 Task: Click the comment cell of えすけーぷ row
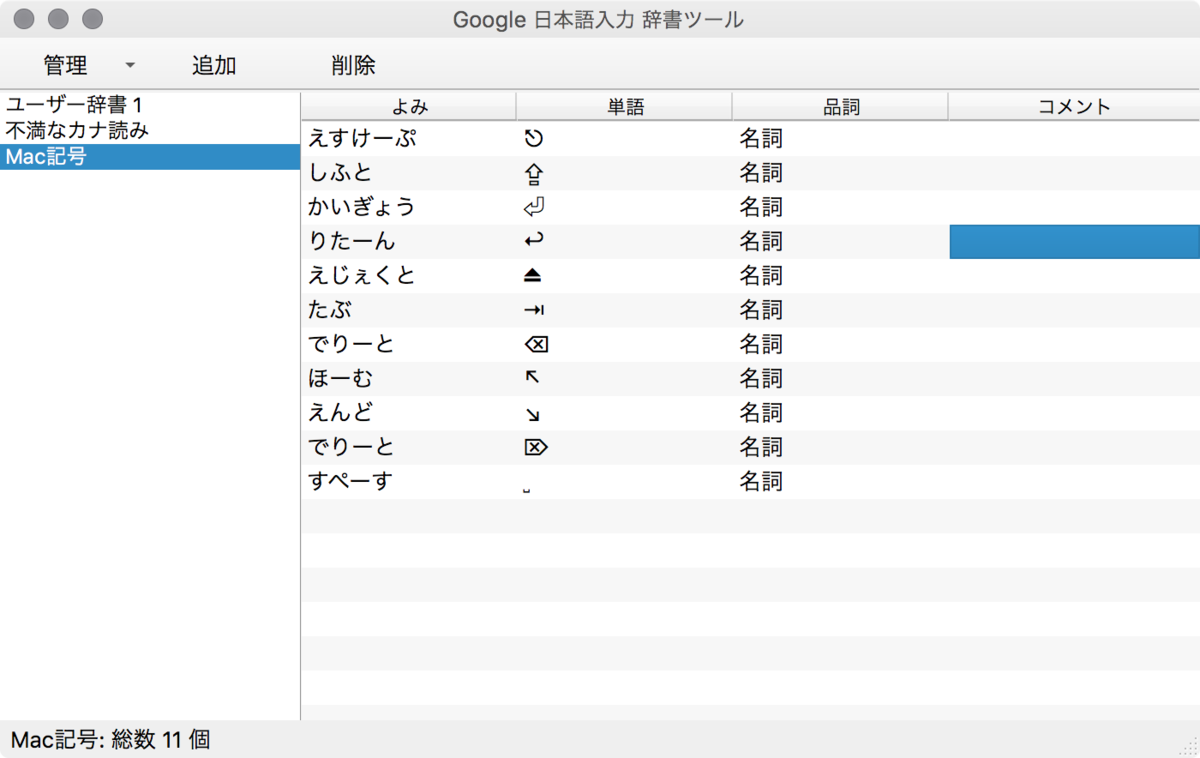(1074, 139)
